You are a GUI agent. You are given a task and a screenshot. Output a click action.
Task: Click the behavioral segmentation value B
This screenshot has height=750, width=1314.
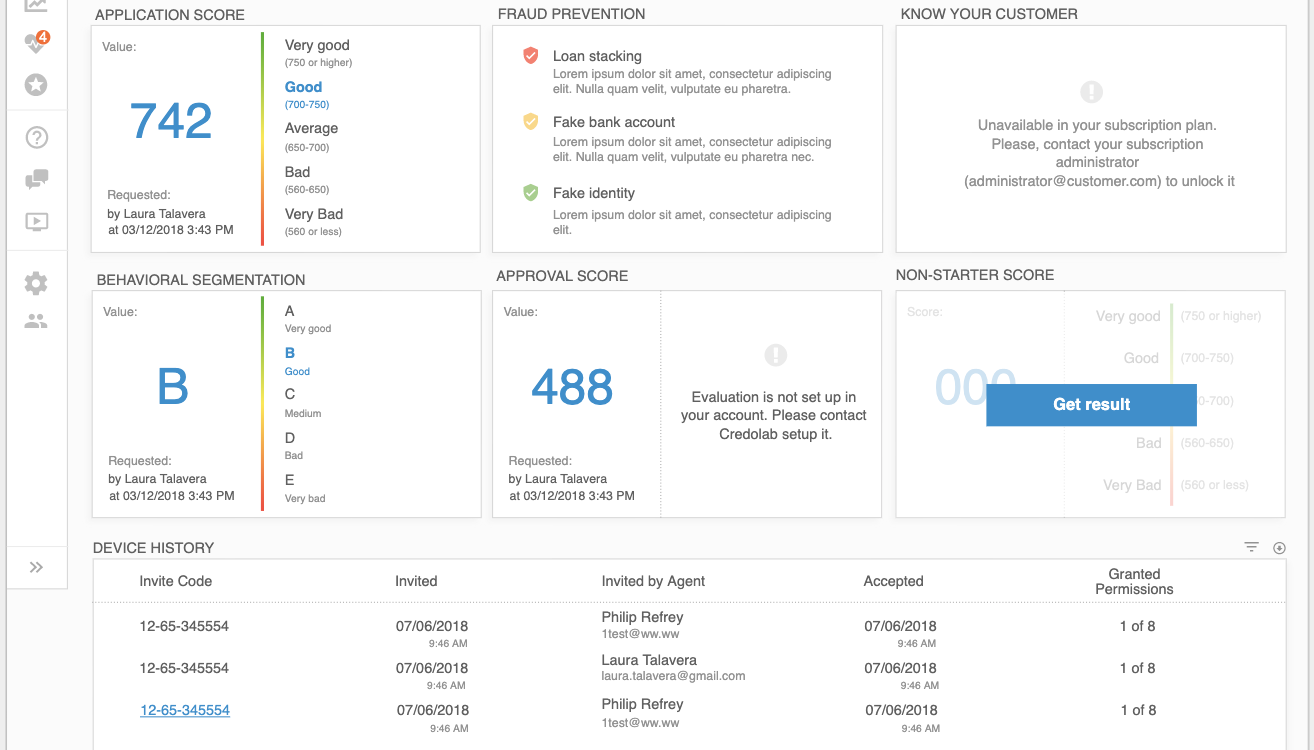coord(173,387)
